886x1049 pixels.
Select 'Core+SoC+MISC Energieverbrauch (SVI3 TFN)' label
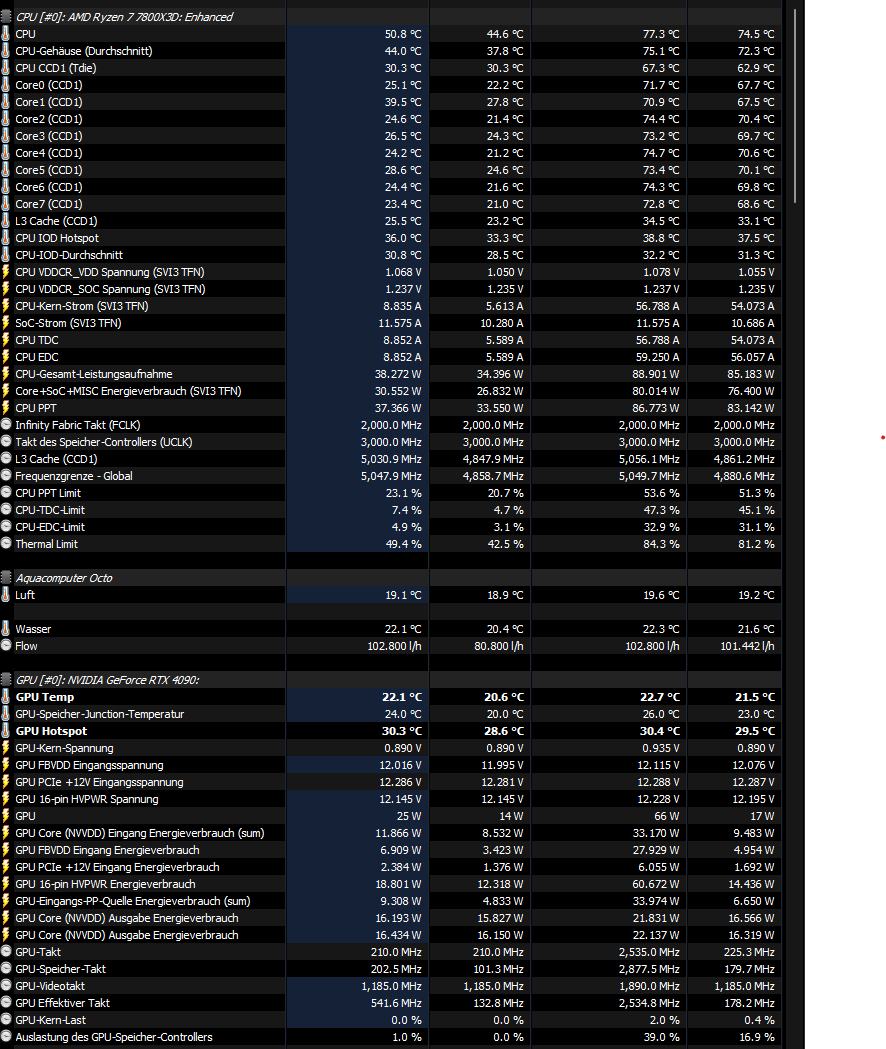(128, 391)
